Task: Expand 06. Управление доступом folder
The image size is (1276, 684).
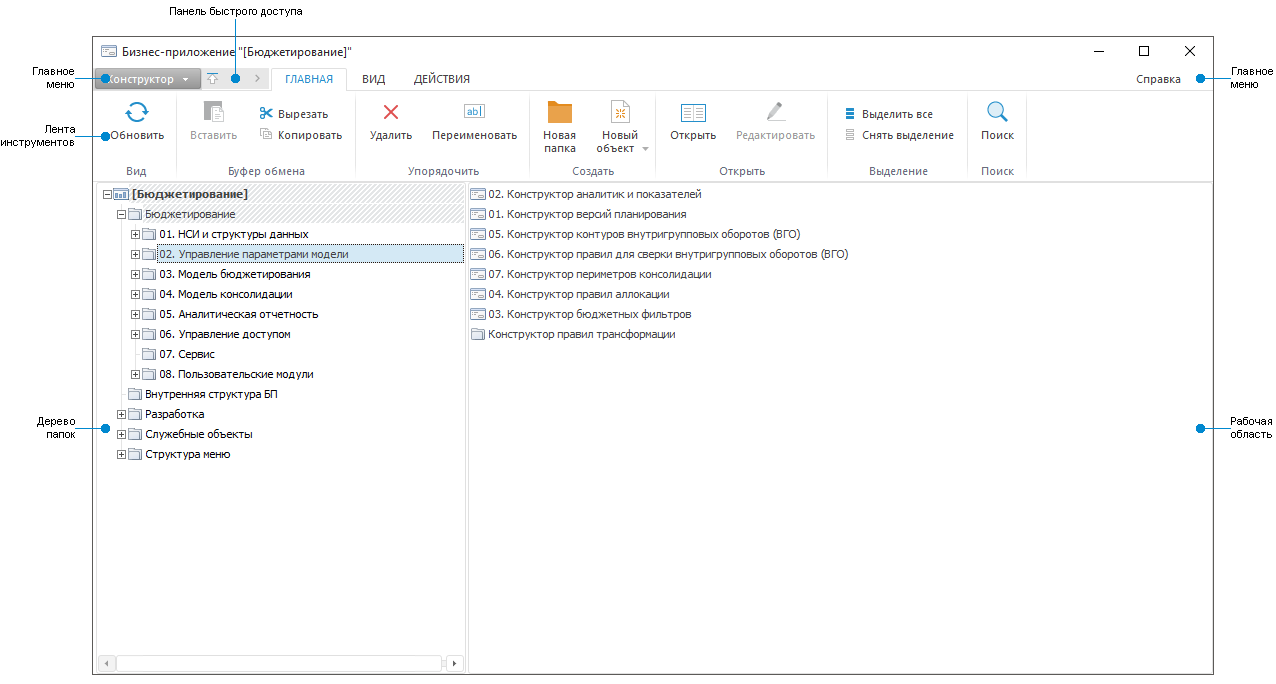Action: [135, 334]
